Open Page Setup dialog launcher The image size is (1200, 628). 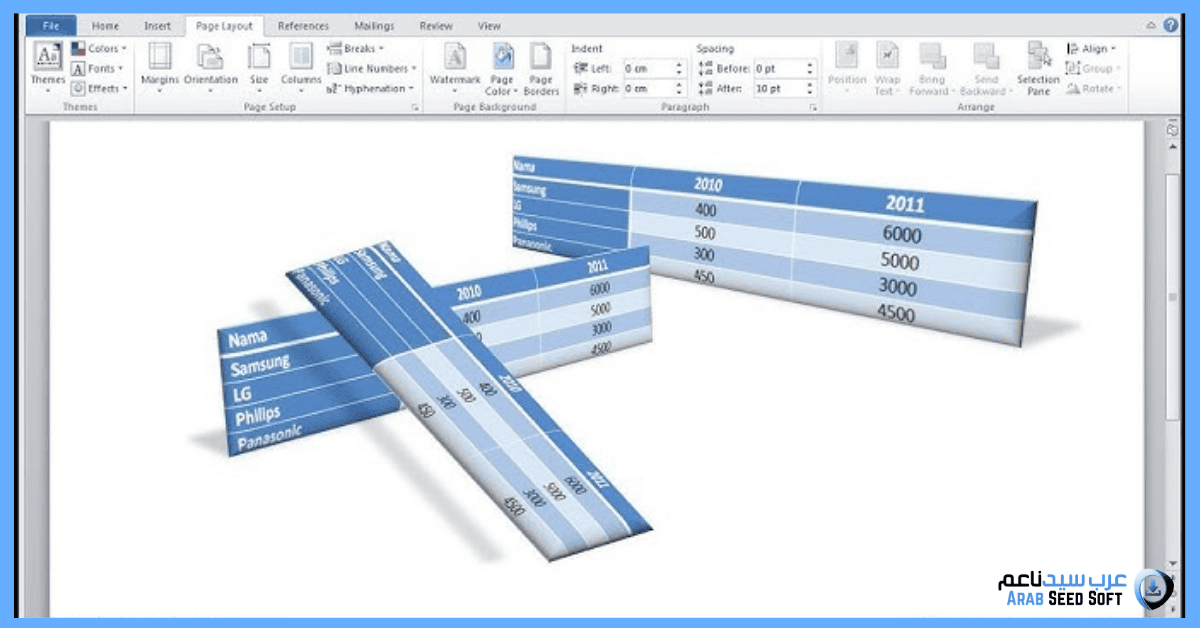(x=415, y=106)
